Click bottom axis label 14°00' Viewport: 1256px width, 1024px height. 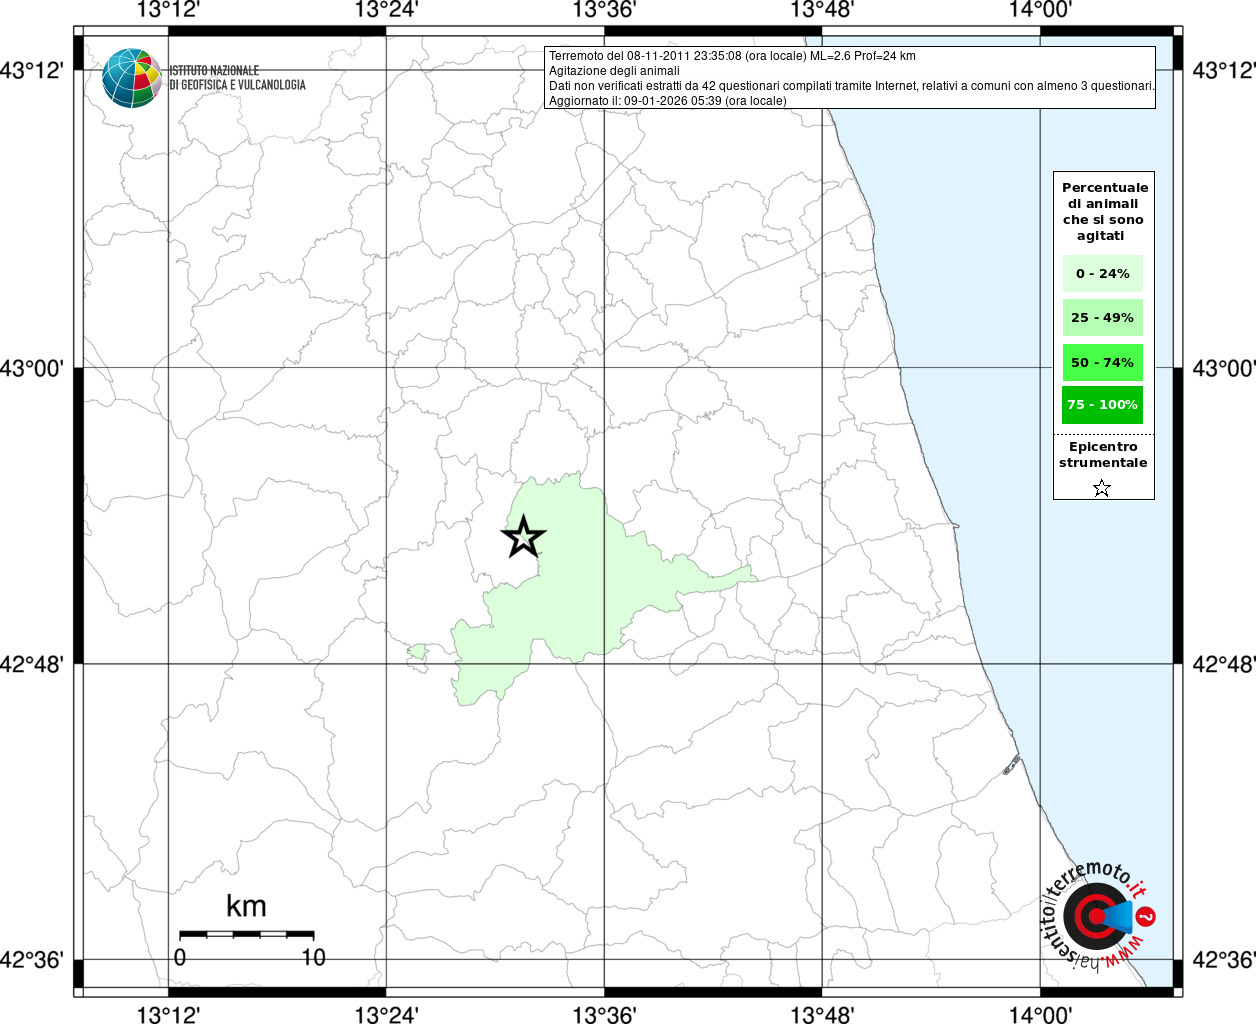(1040, 1015)
